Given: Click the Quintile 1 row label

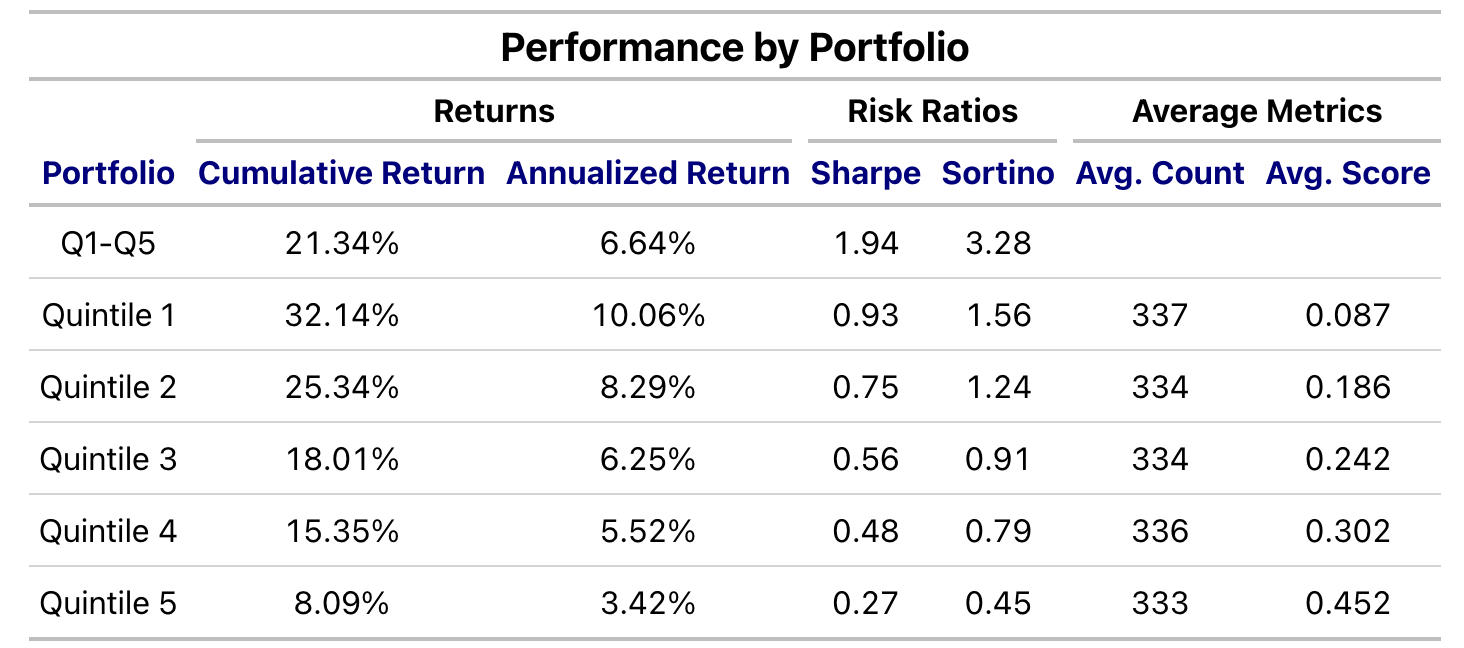Looking at the screenshot, I should coord(108,316).
